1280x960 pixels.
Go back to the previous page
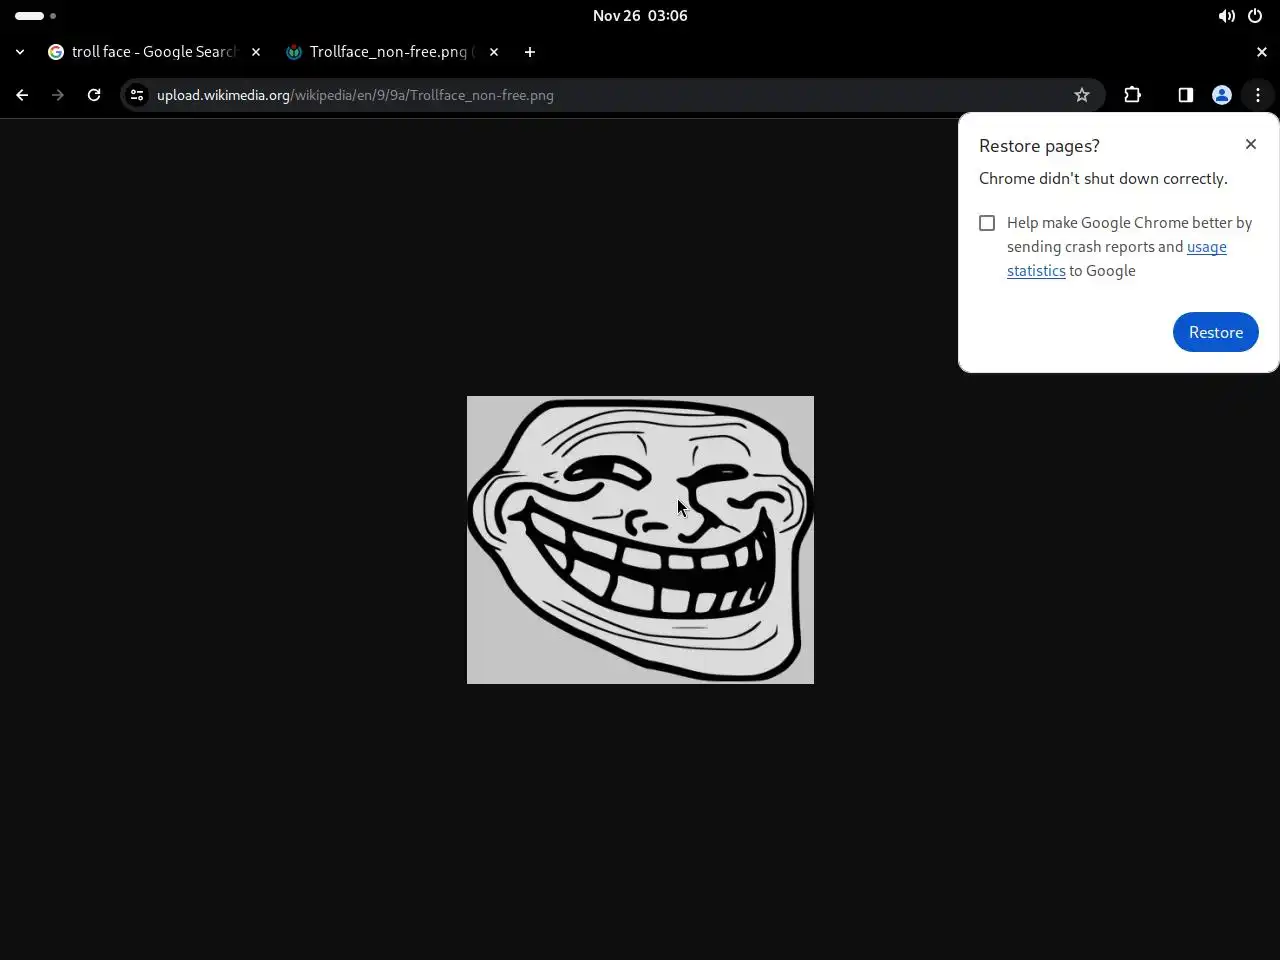click(x=22, y=95)
